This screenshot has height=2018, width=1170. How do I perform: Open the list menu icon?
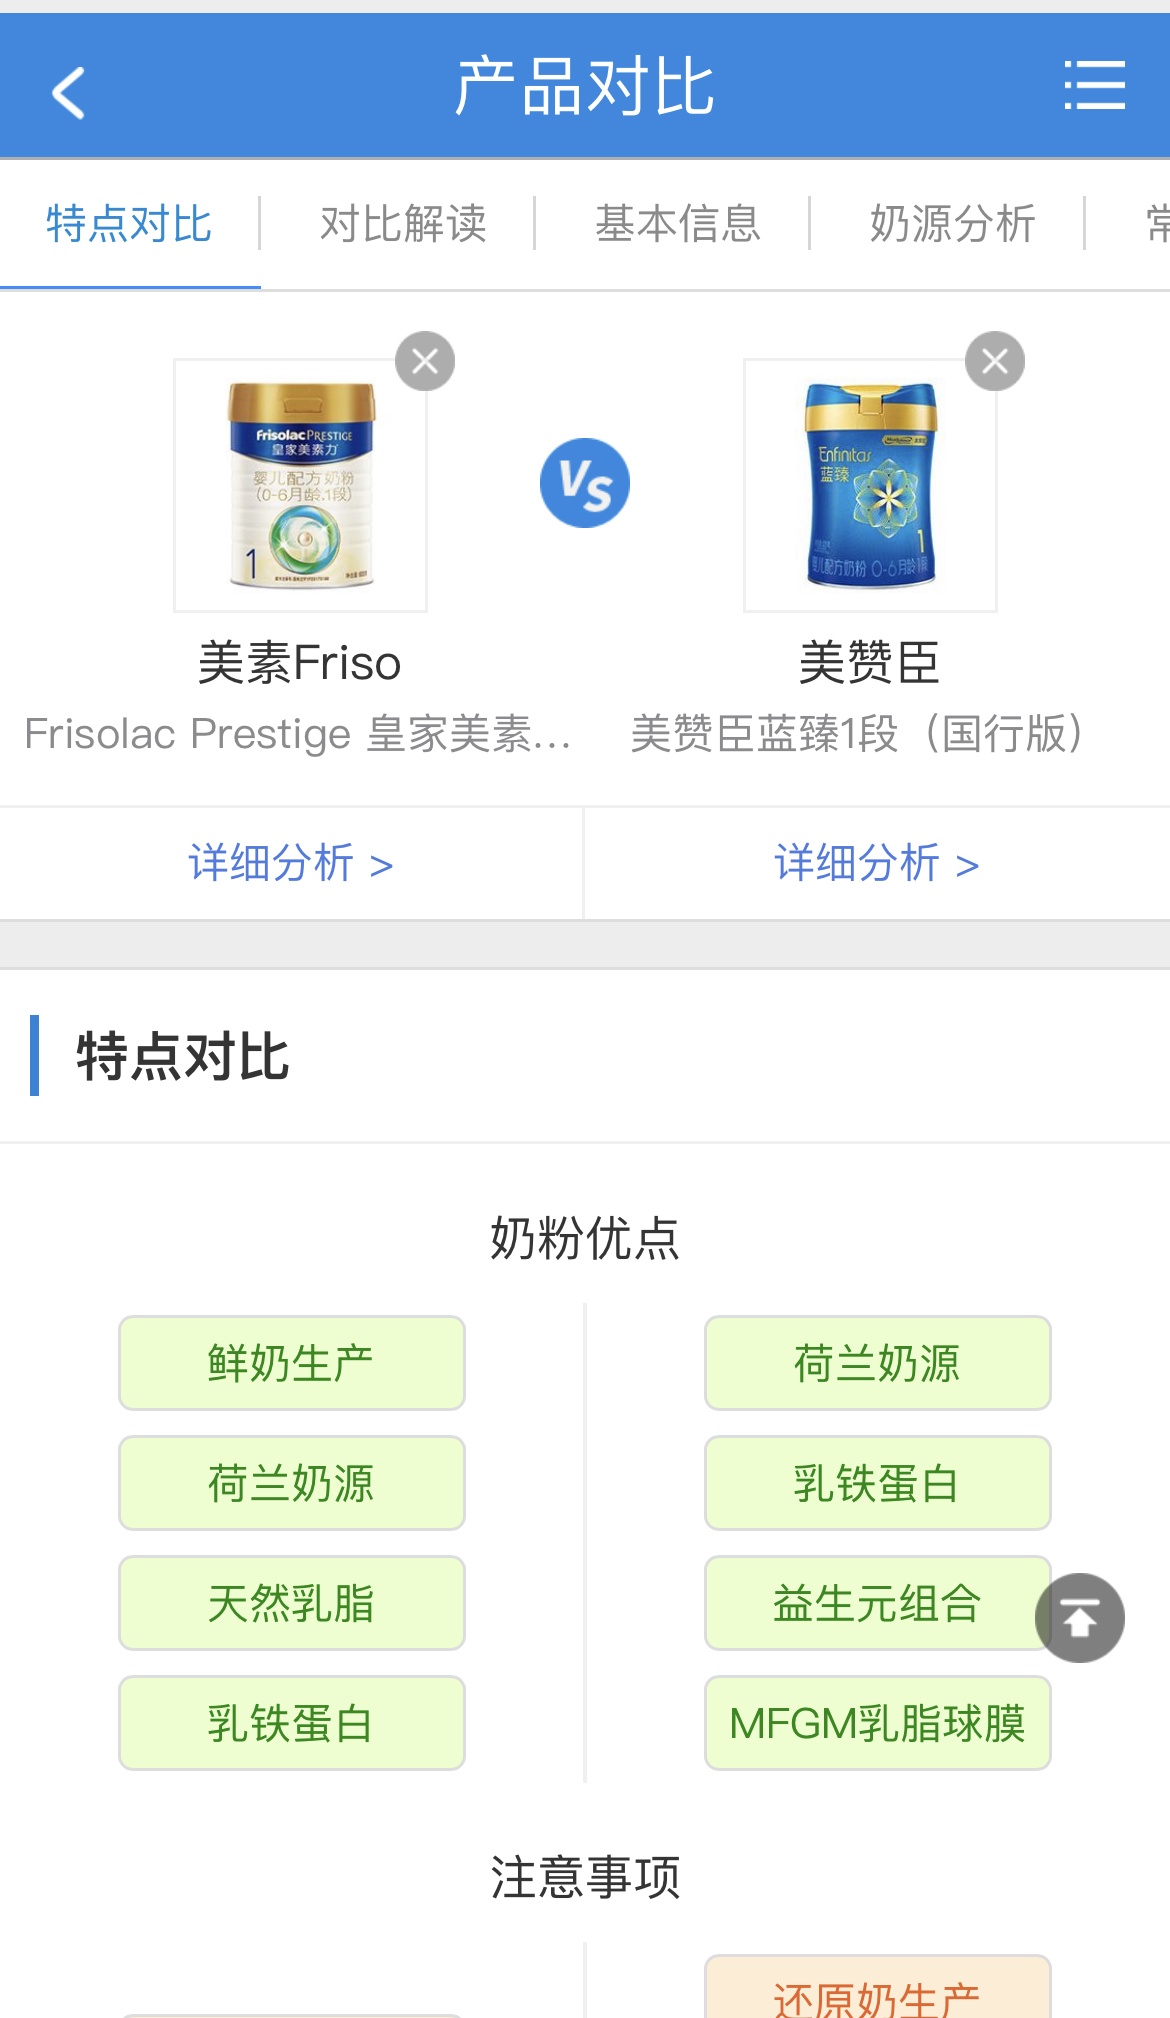[x=1094, y=86]
